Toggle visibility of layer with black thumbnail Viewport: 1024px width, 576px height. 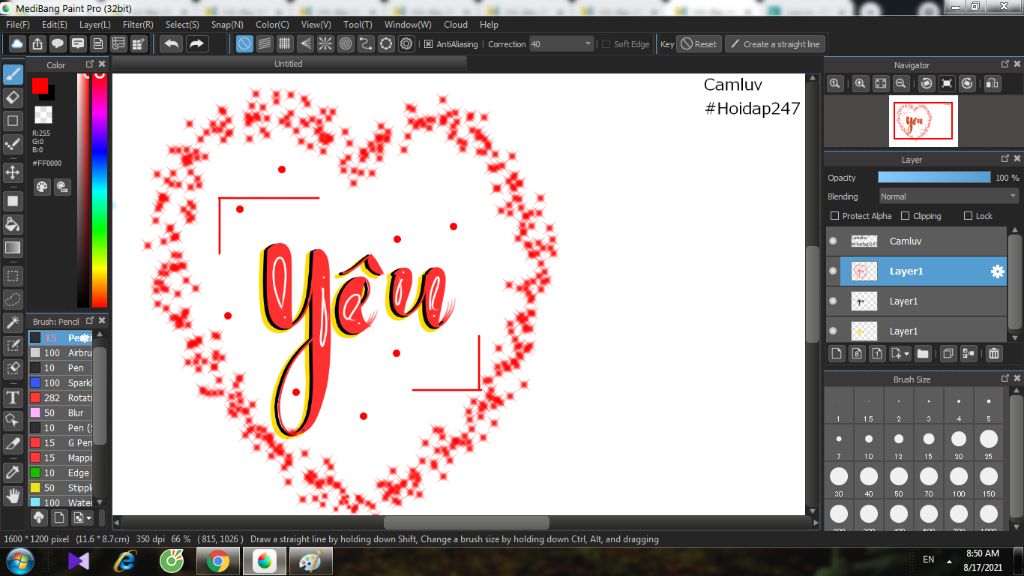833,301
